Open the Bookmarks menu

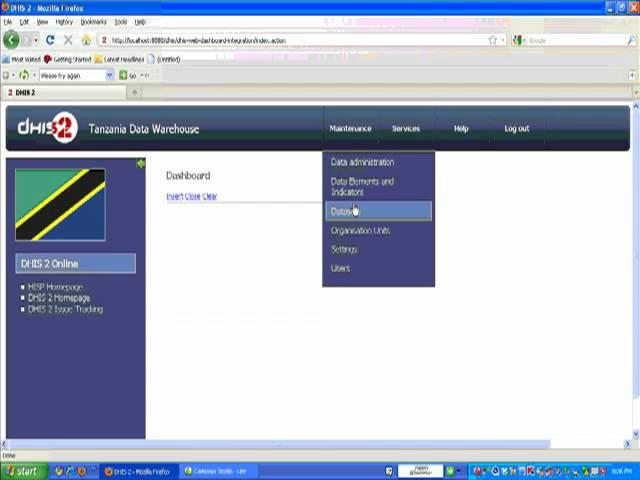coord(93,22)
